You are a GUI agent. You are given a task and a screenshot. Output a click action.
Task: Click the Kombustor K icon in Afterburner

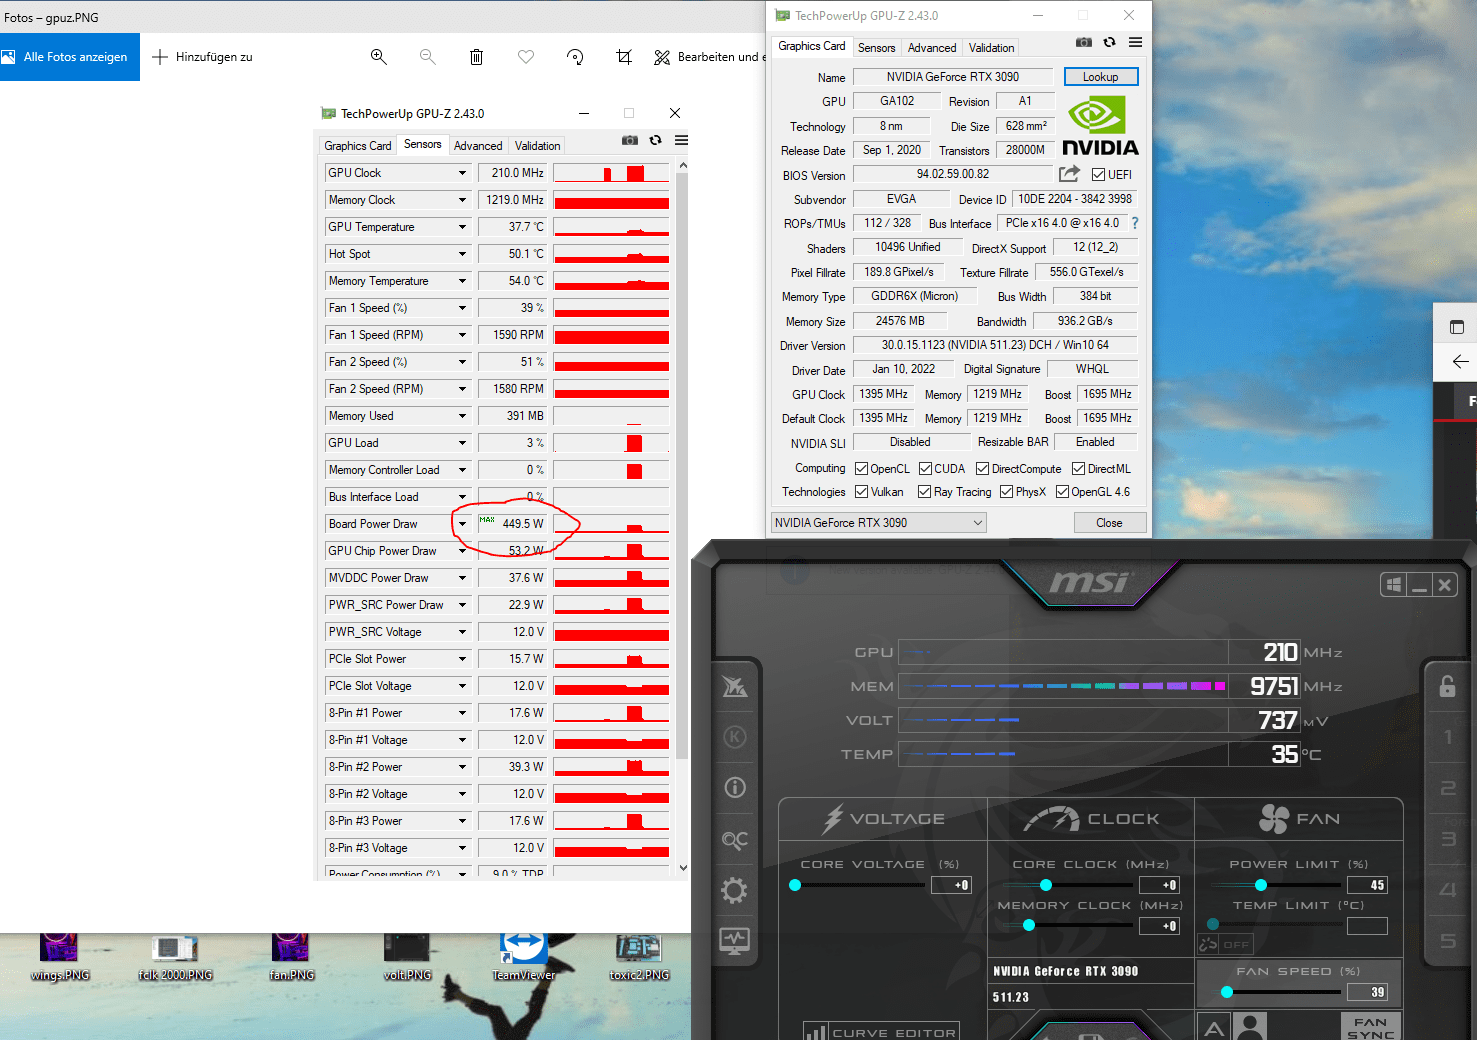point(735,737)
